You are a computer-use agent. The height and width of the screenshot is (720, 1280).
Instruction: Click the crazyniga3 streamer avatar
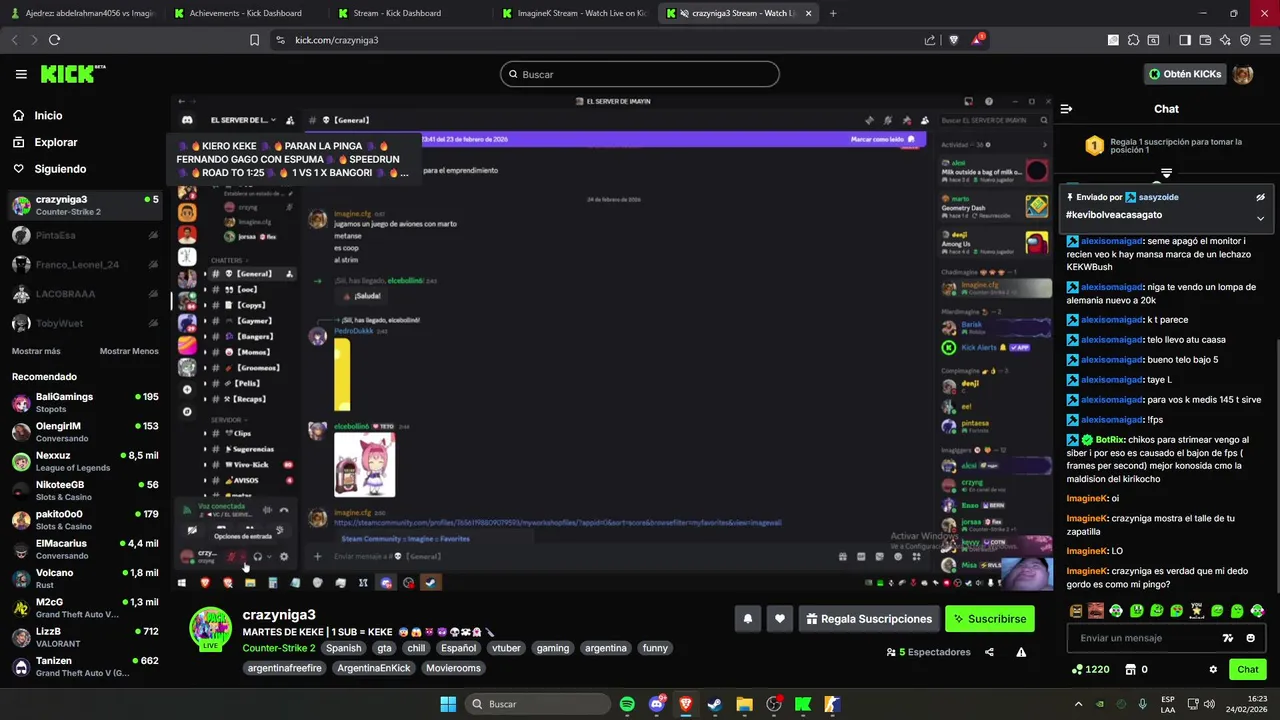click(x=211, y=629)
